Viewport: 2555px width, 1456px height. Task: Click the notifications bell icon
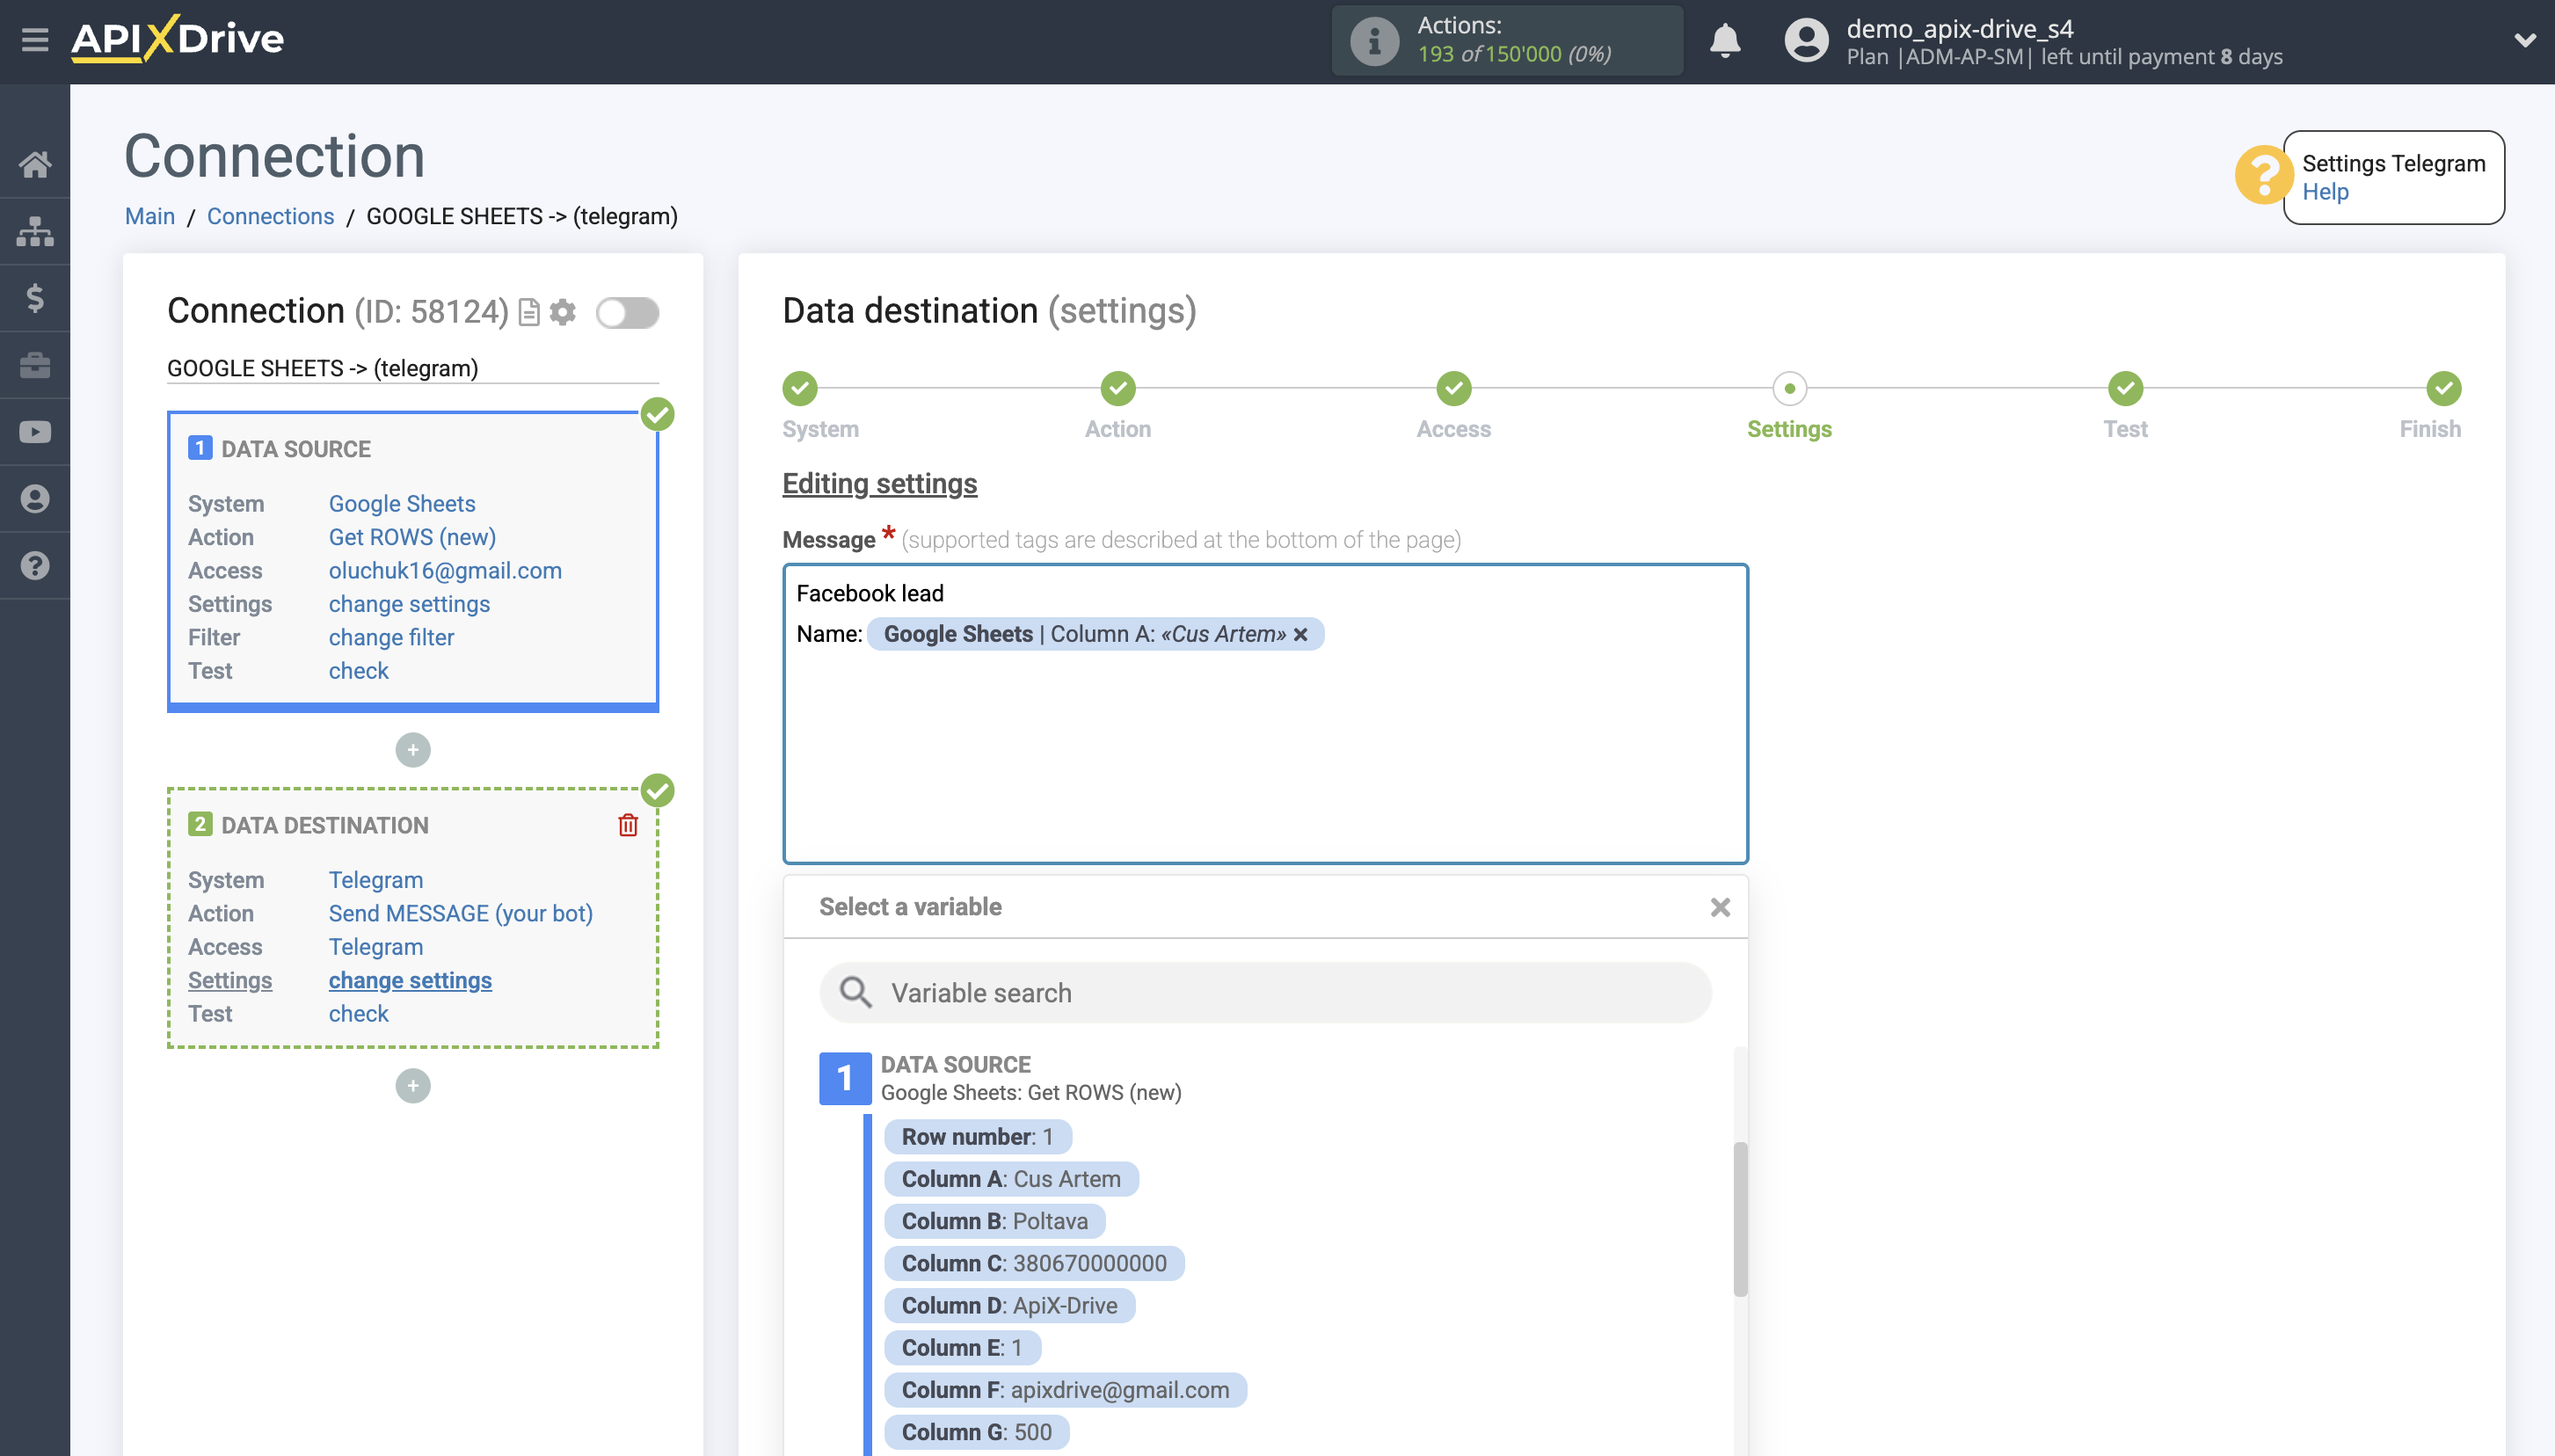click(x=1724, y=41)
